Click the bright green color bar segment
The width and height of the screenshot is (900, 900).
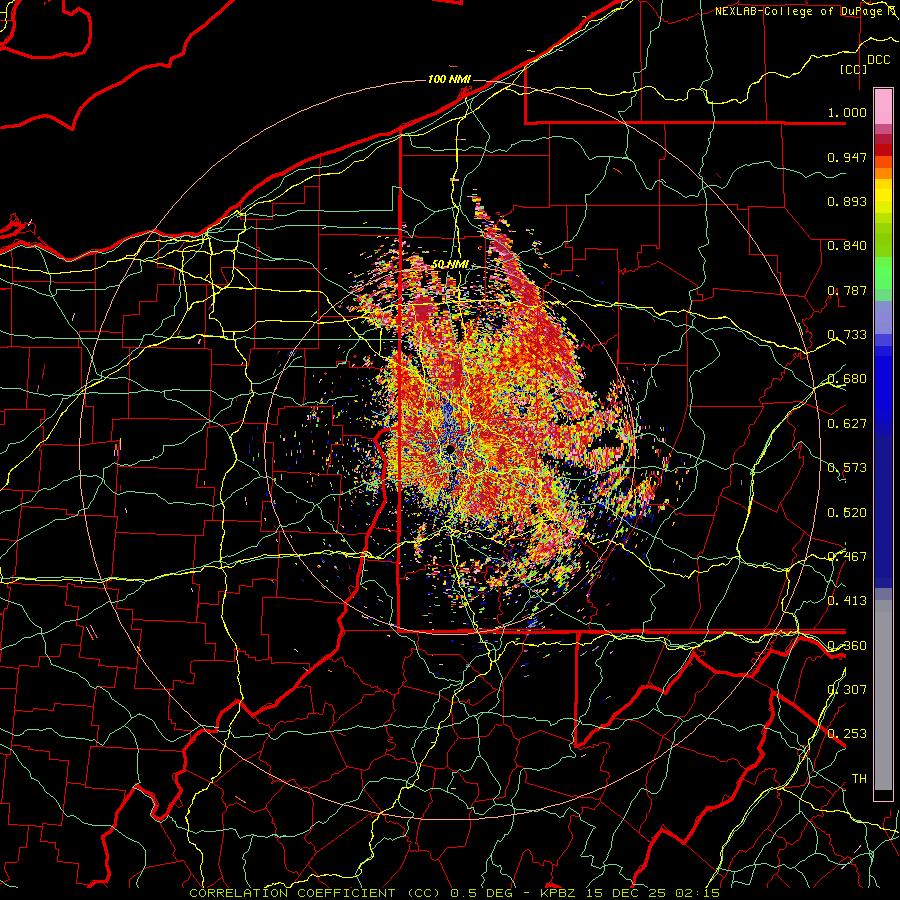[x=883, y=273]
